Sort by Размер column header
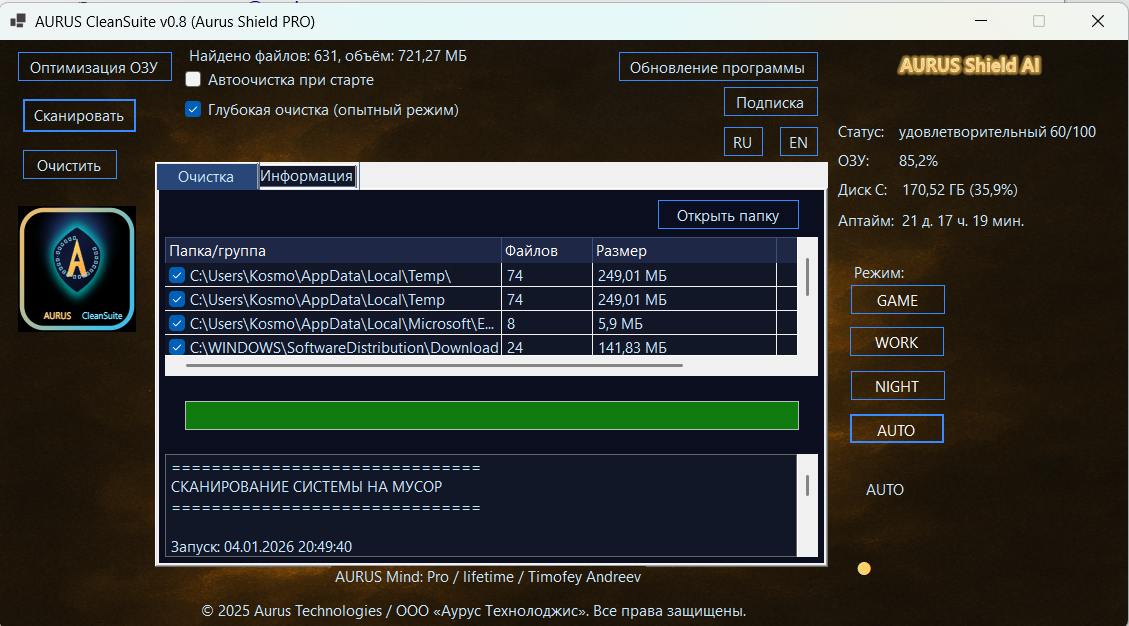The image size is (1129, 626). tap(684, 251)
